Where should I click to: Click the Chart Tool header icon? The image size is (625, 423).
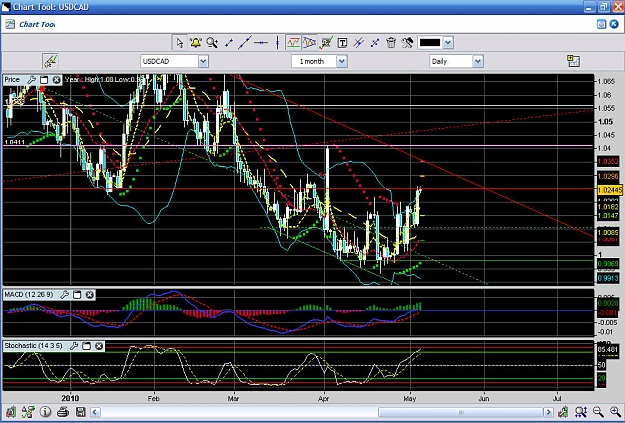click(10, 24)
